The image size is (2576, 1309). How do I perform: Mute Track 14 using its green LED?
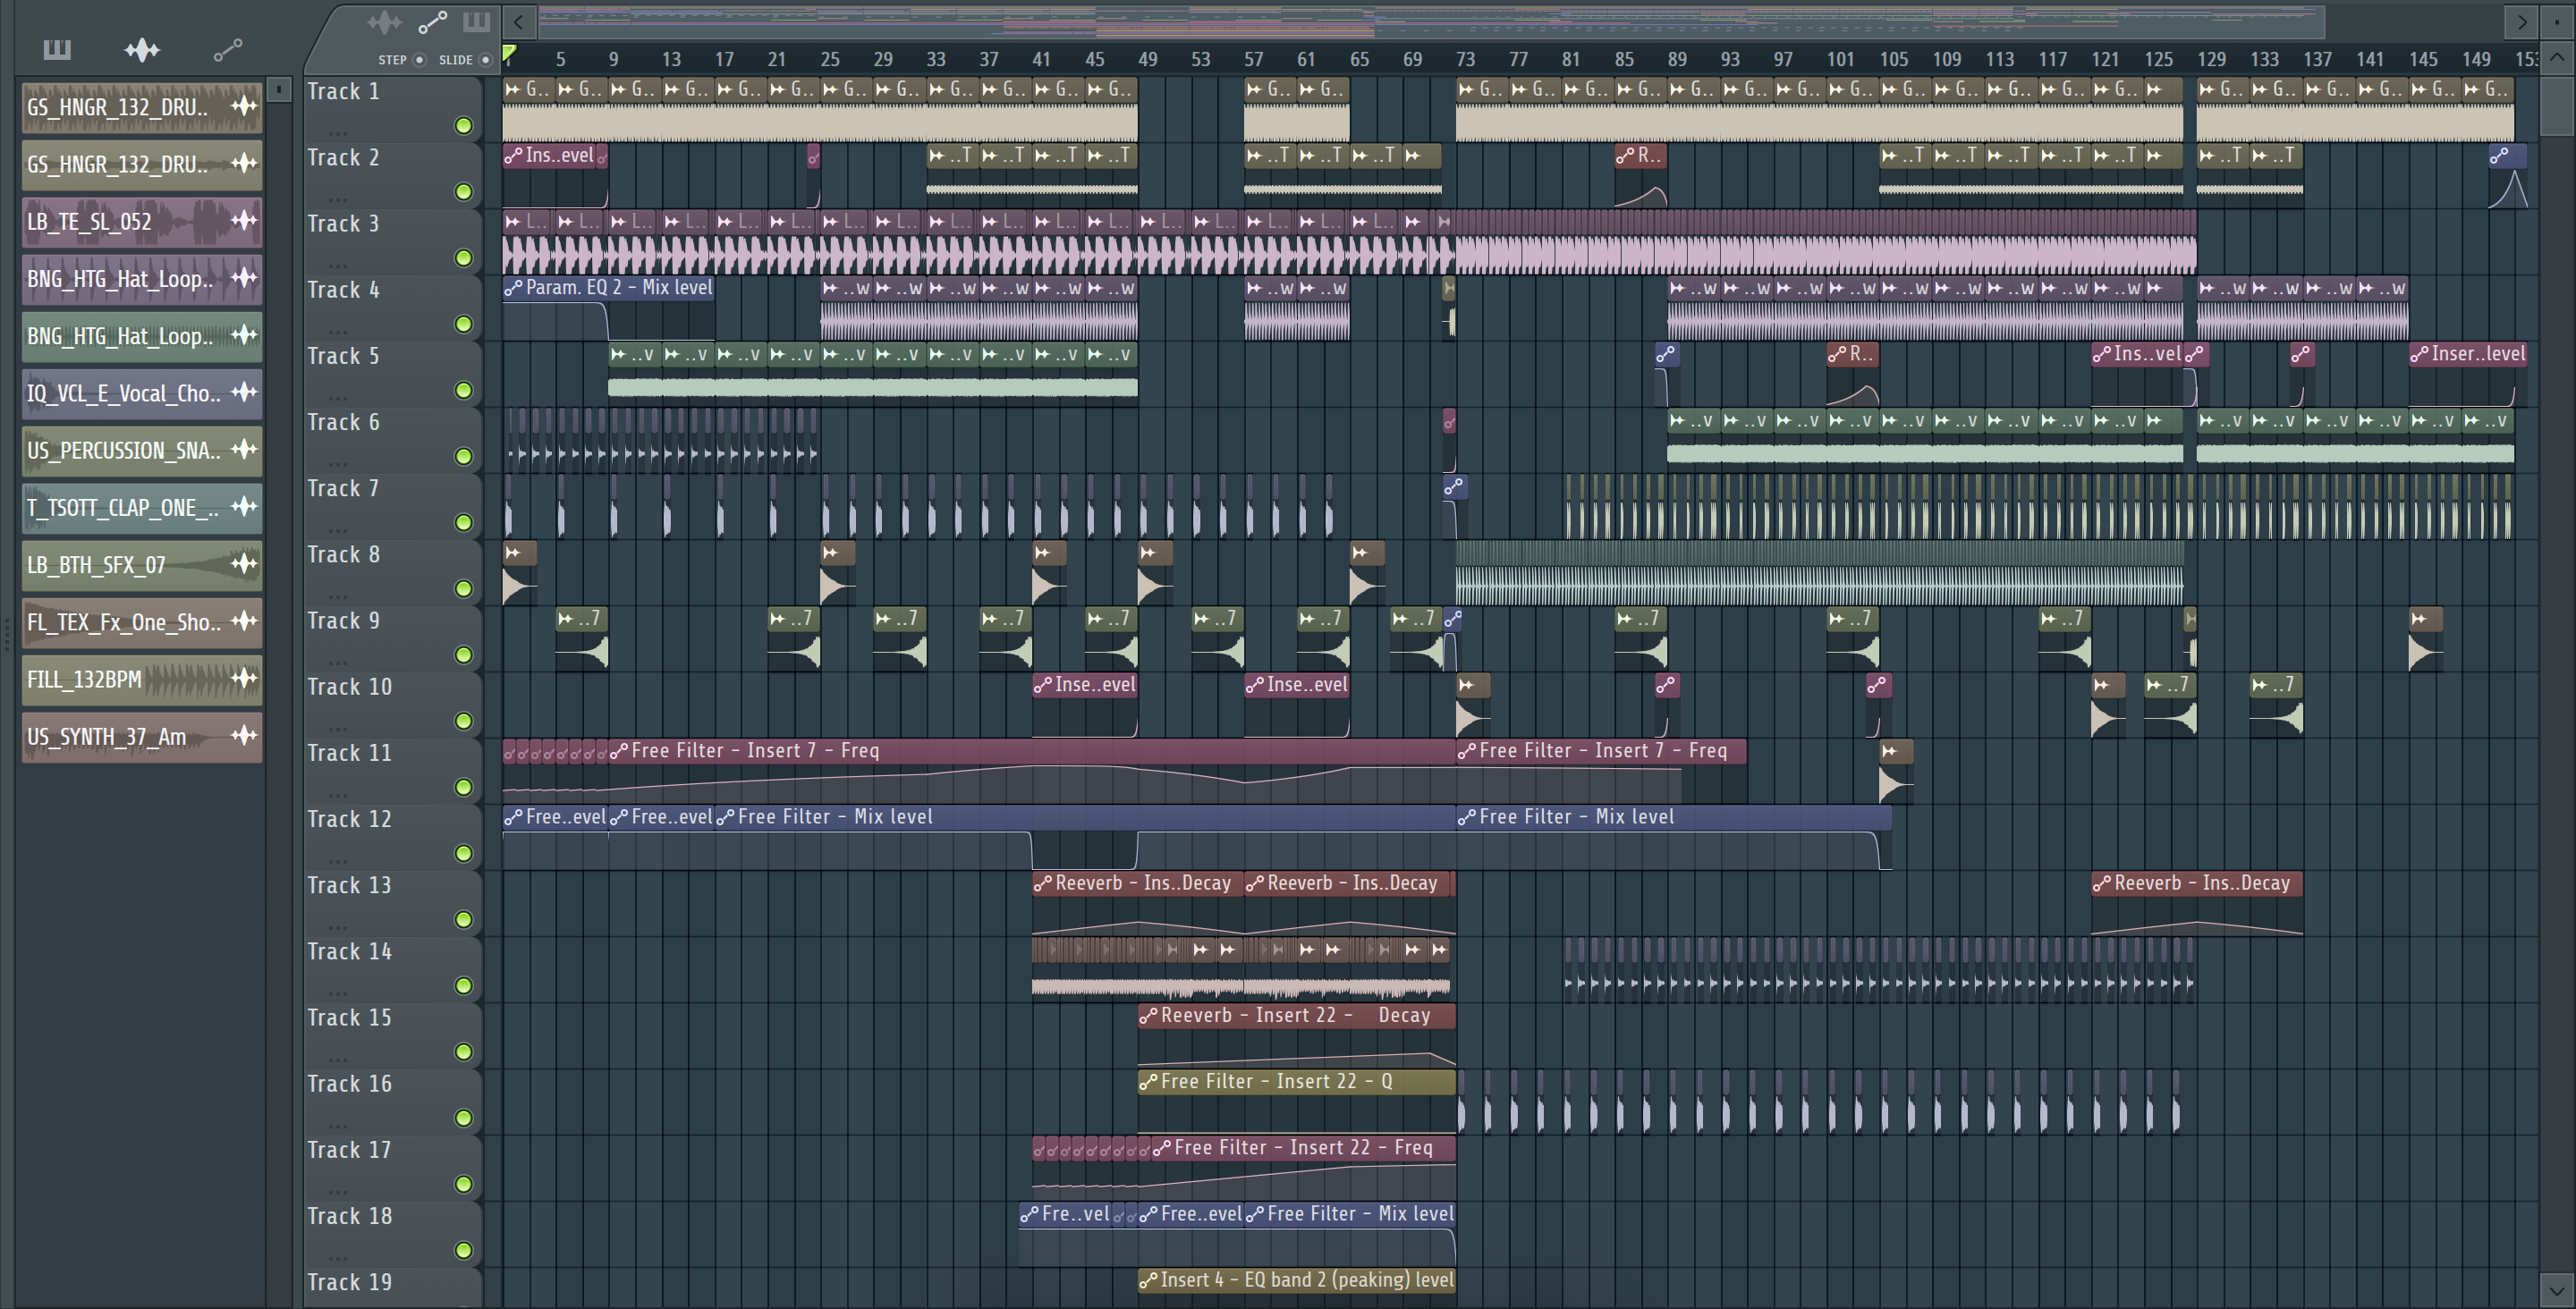pos(463,986)
